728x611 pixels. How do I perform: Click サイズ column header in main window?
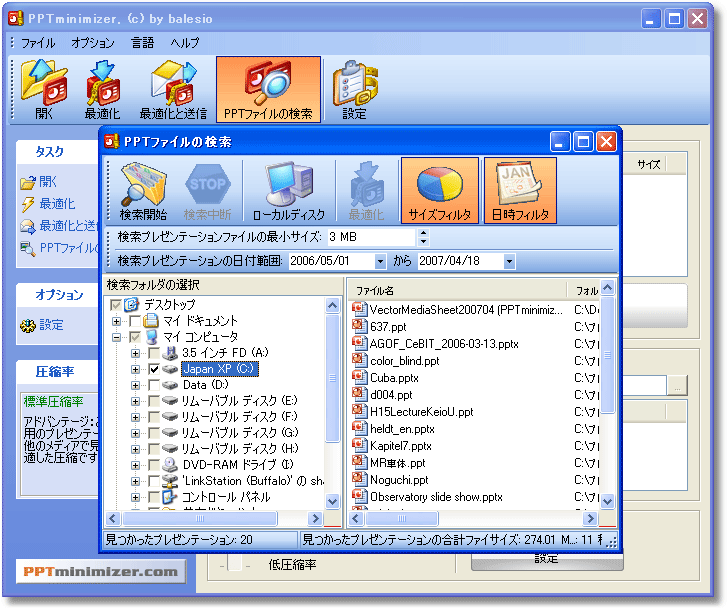pos(648,164)
